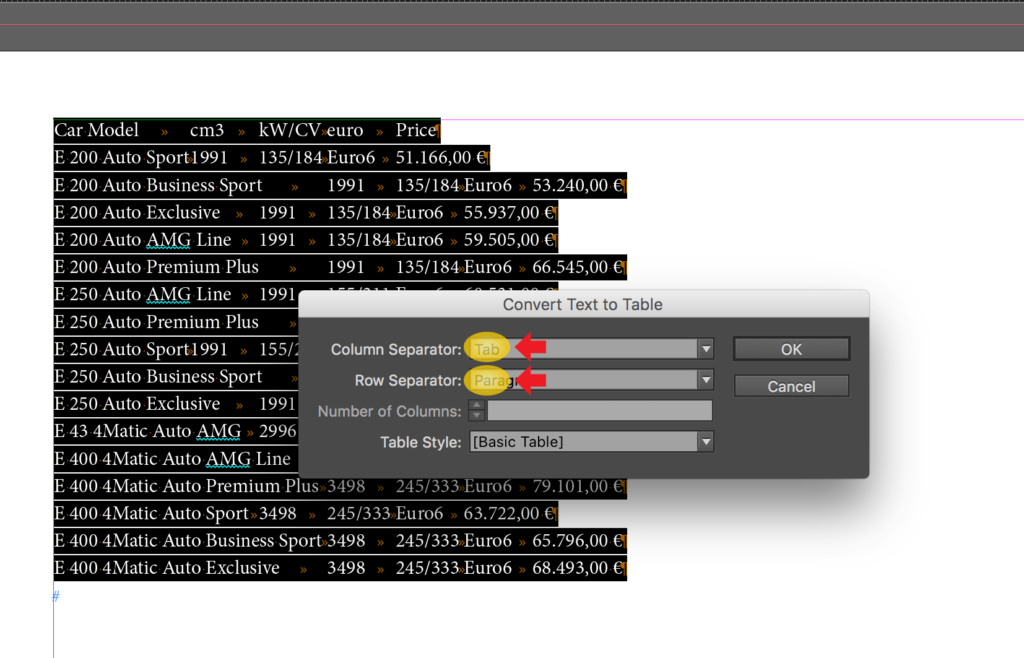The height and width of the screenshot is (658, 1024).
Task: Click the Price column header text
Action: tap(411, 129)
